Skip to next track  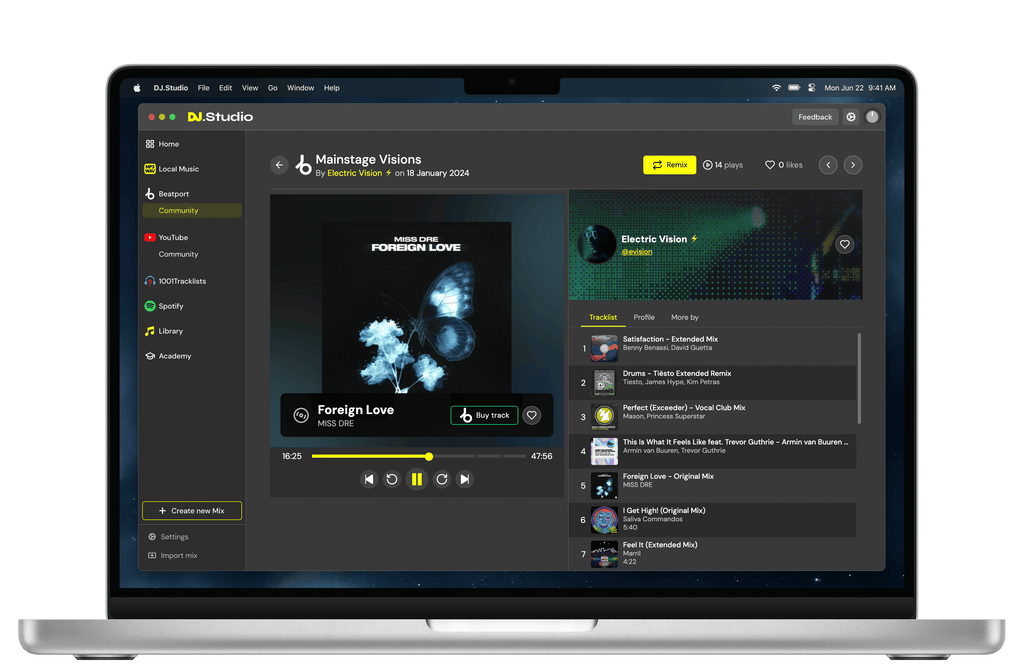465,479
